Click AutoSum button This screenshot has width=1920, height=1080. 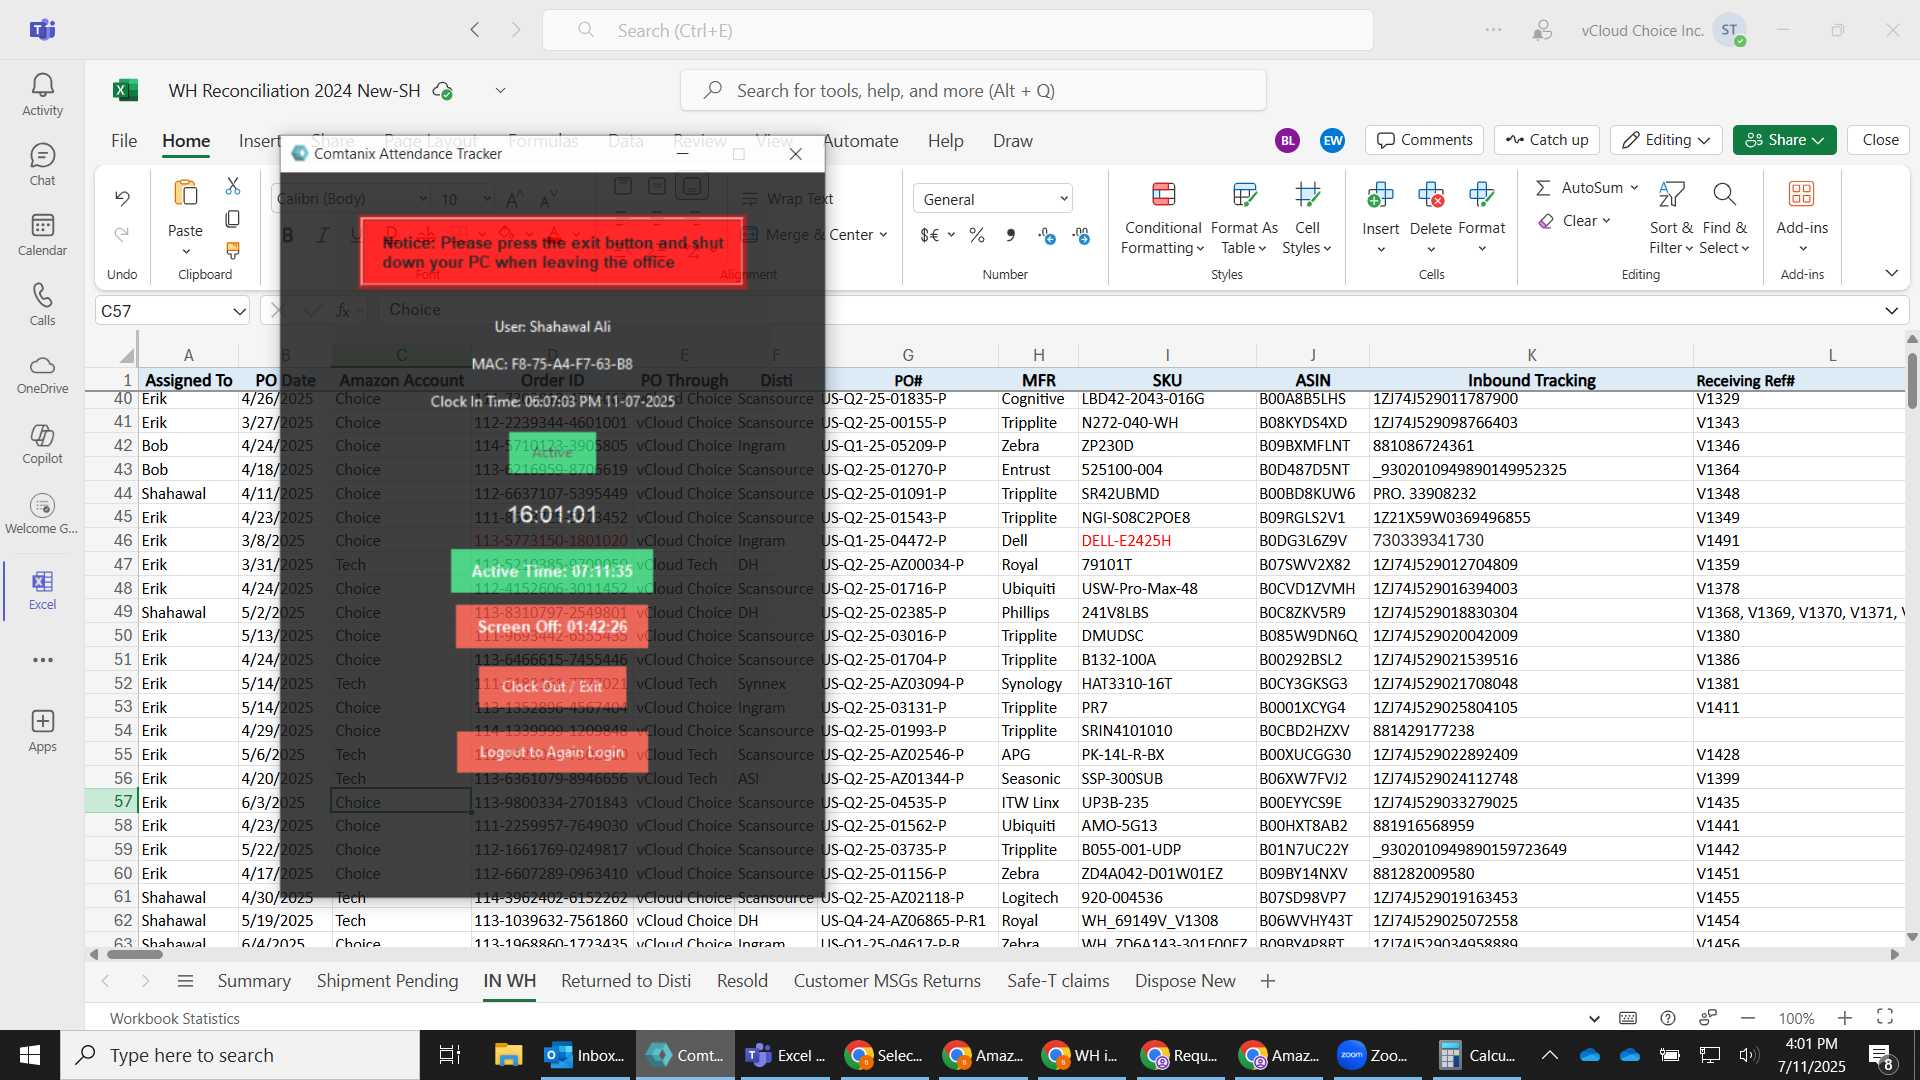1581,187
